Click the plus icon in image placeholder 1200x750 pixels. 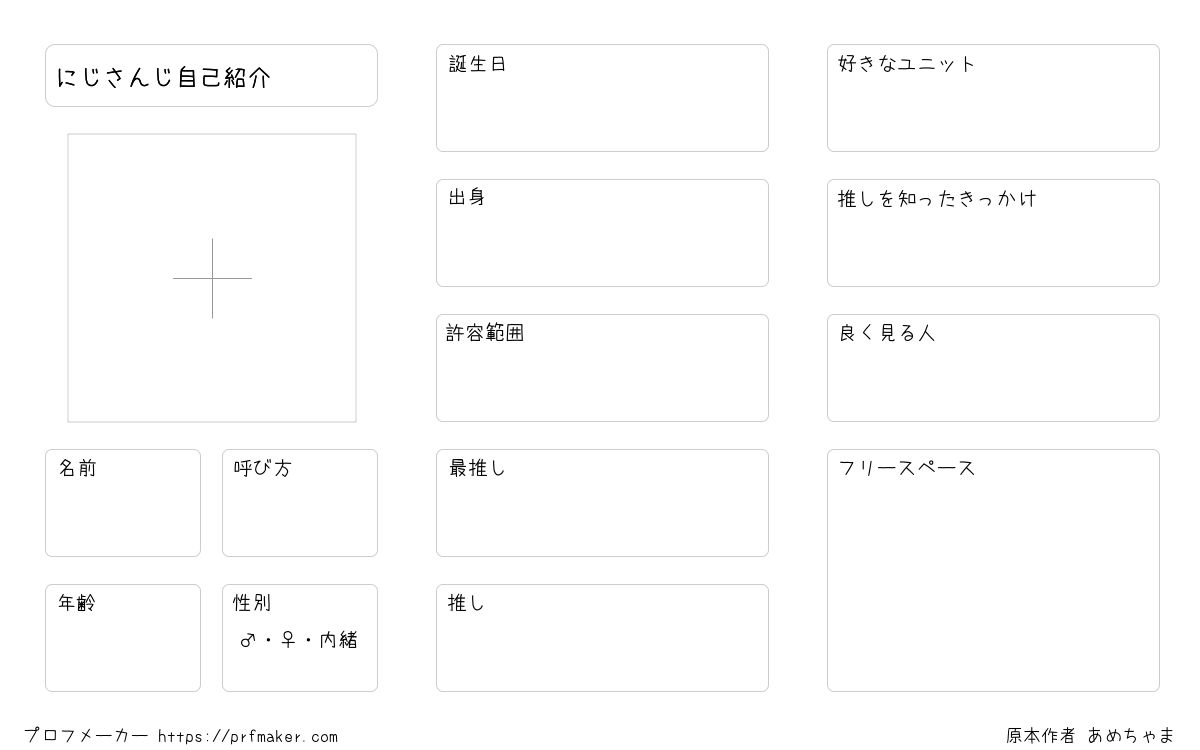[212, 278]
